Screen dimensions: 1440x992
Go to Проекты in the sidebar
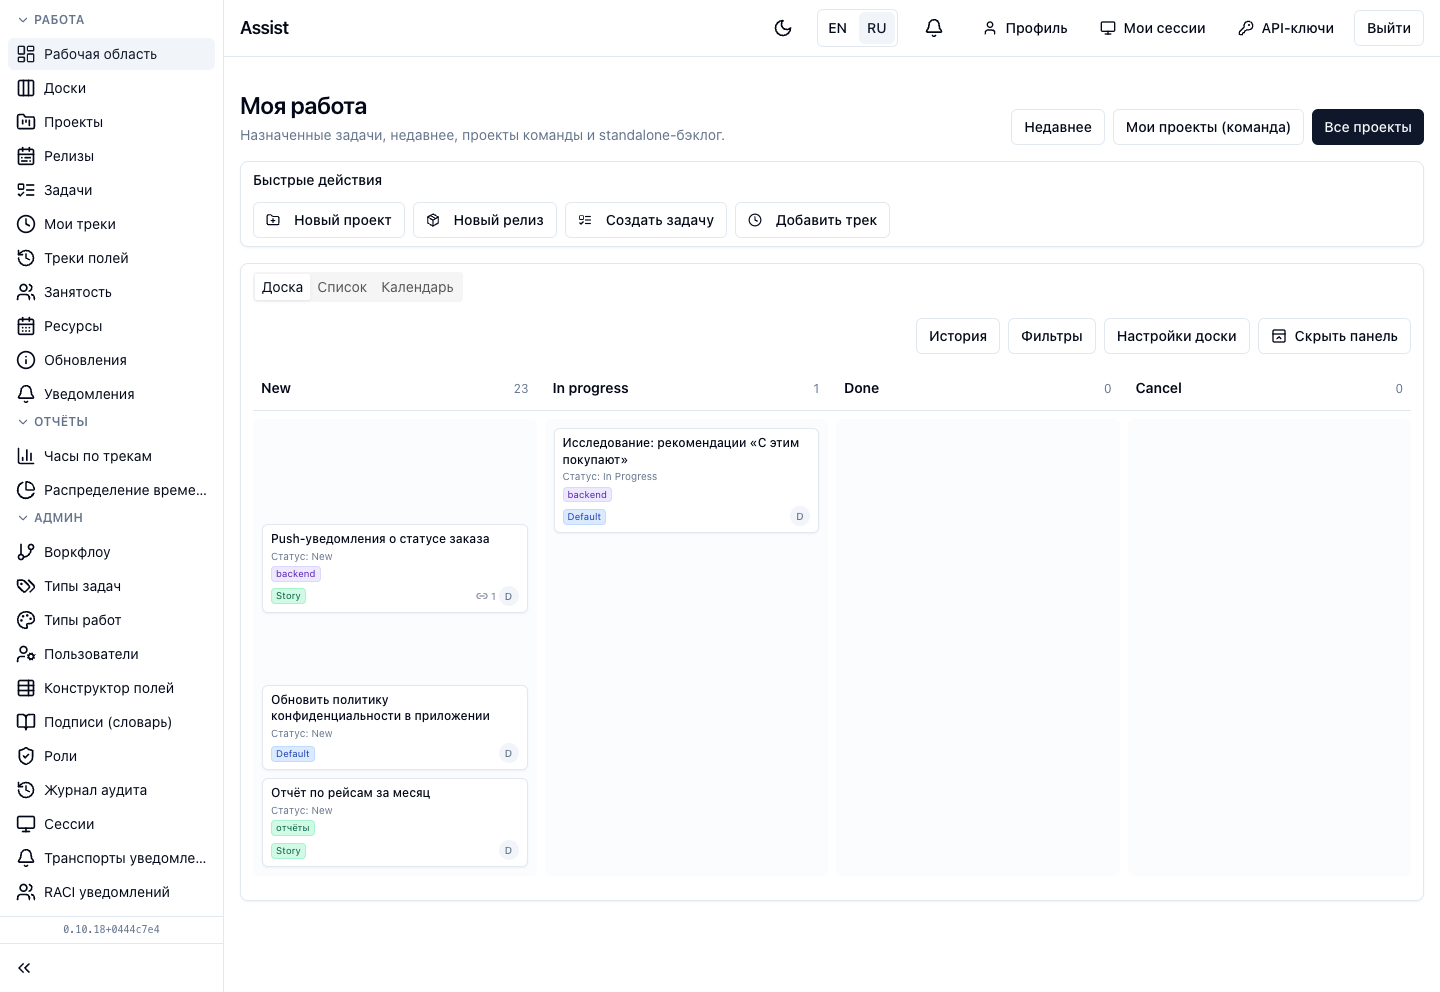tap(111, 122)
